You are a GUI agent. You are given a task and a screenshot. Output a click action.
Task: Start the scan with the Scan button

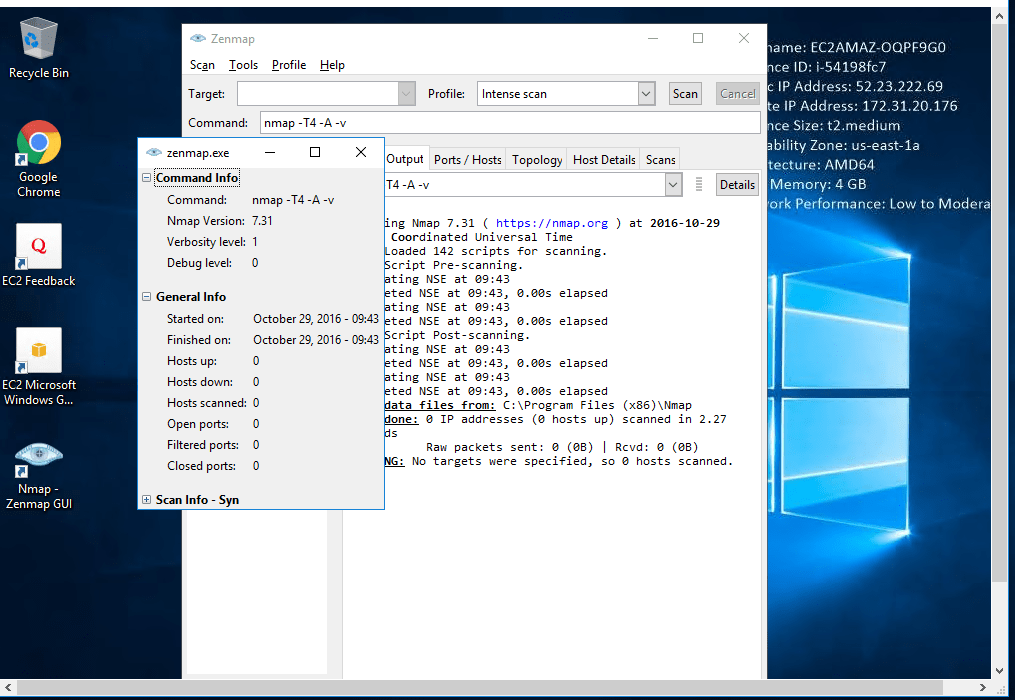tap(684, 93)
